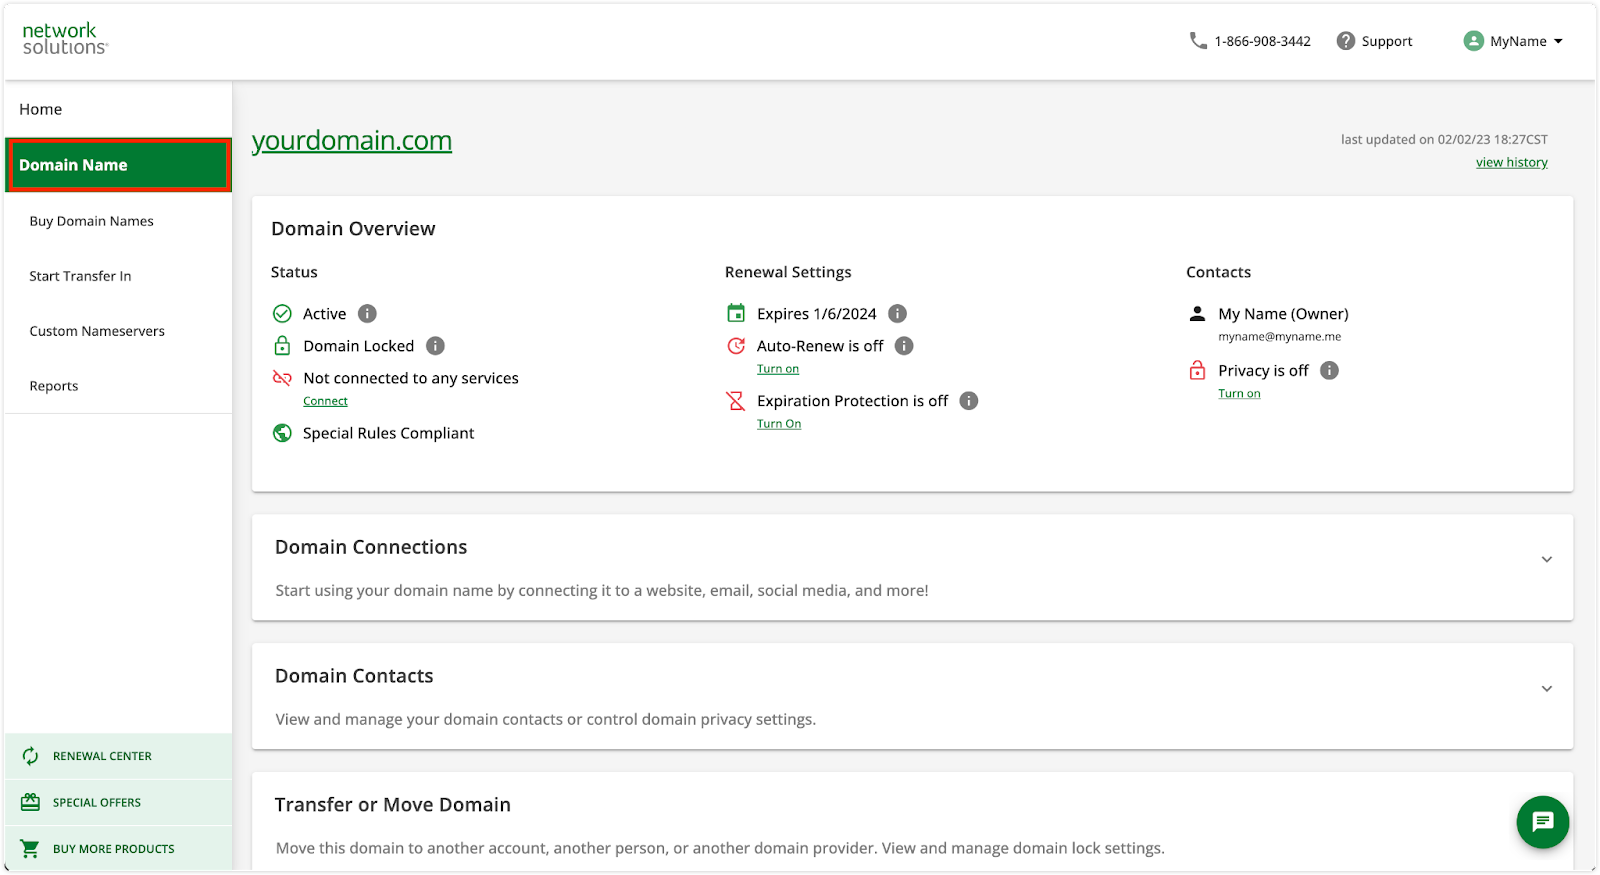Open Custom Nameservers in the sidebar

[x=97, y=331]
